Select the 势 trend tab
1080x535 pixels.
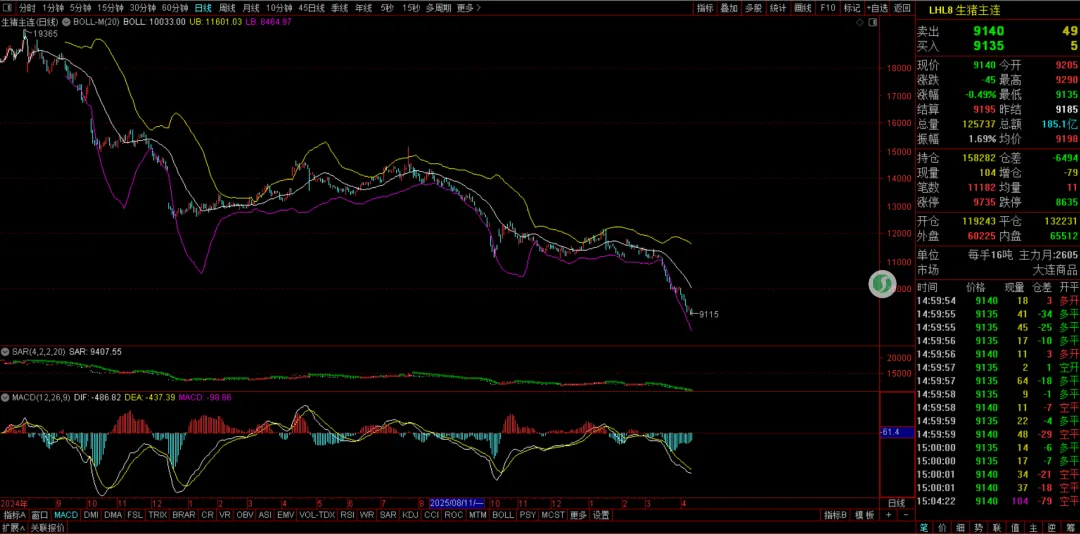pyautogui.click(x=977, y=528)
